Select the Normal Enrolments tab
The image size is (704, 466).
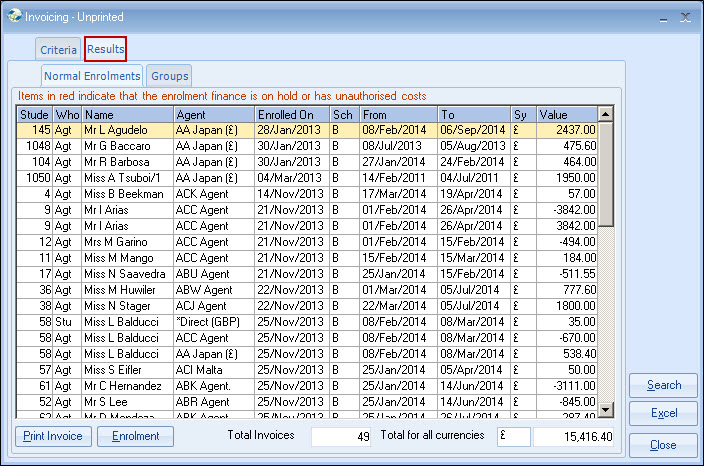(92, 76)
